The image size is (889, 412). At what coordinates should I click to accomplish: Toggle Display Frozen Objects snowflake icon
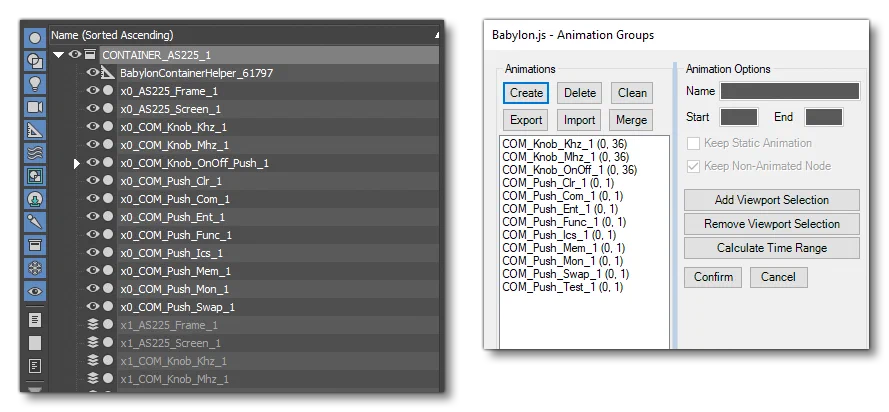pos(35,269)
